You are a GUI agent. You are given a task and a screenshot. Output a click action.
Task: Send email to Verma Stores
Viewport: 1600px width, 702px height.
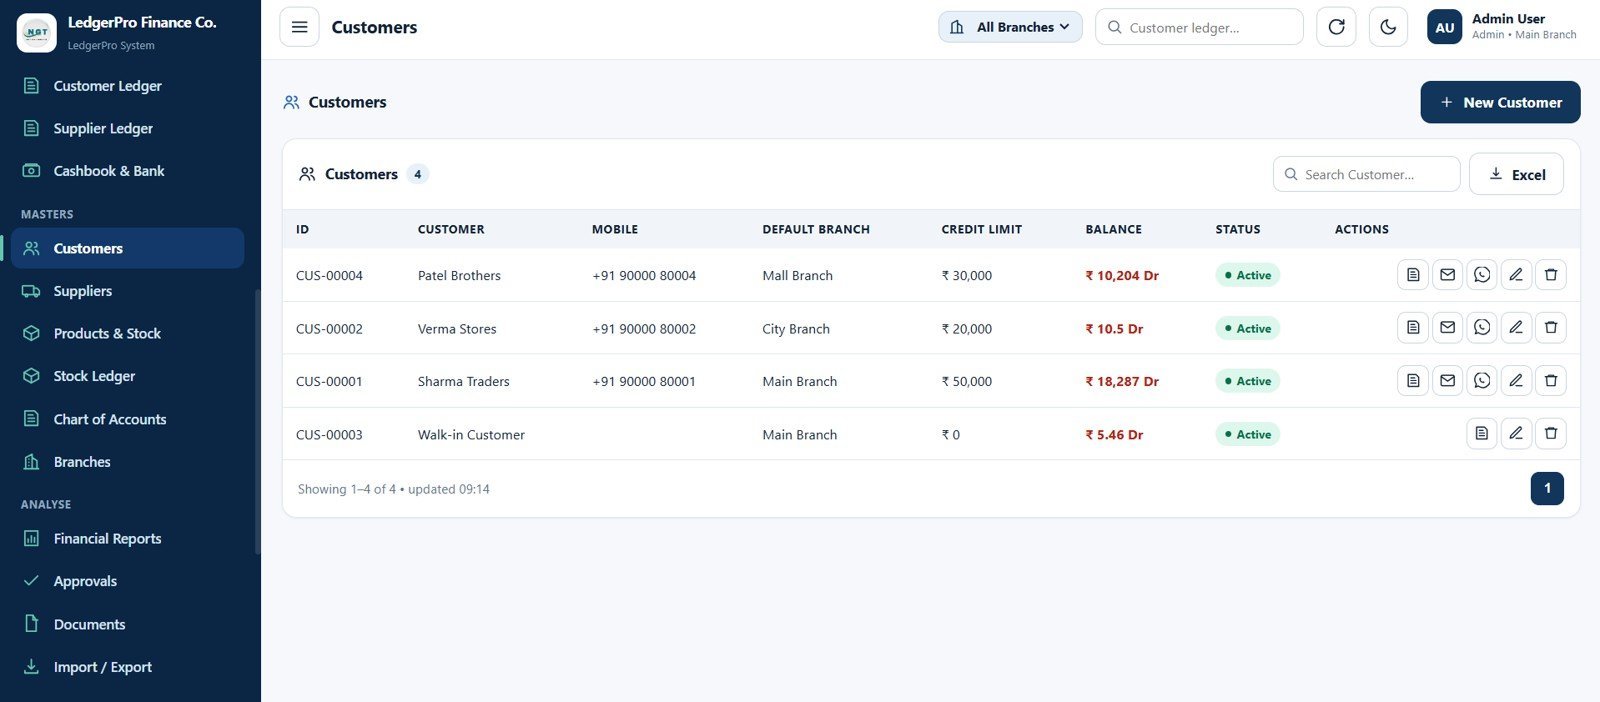(1447, 328)
